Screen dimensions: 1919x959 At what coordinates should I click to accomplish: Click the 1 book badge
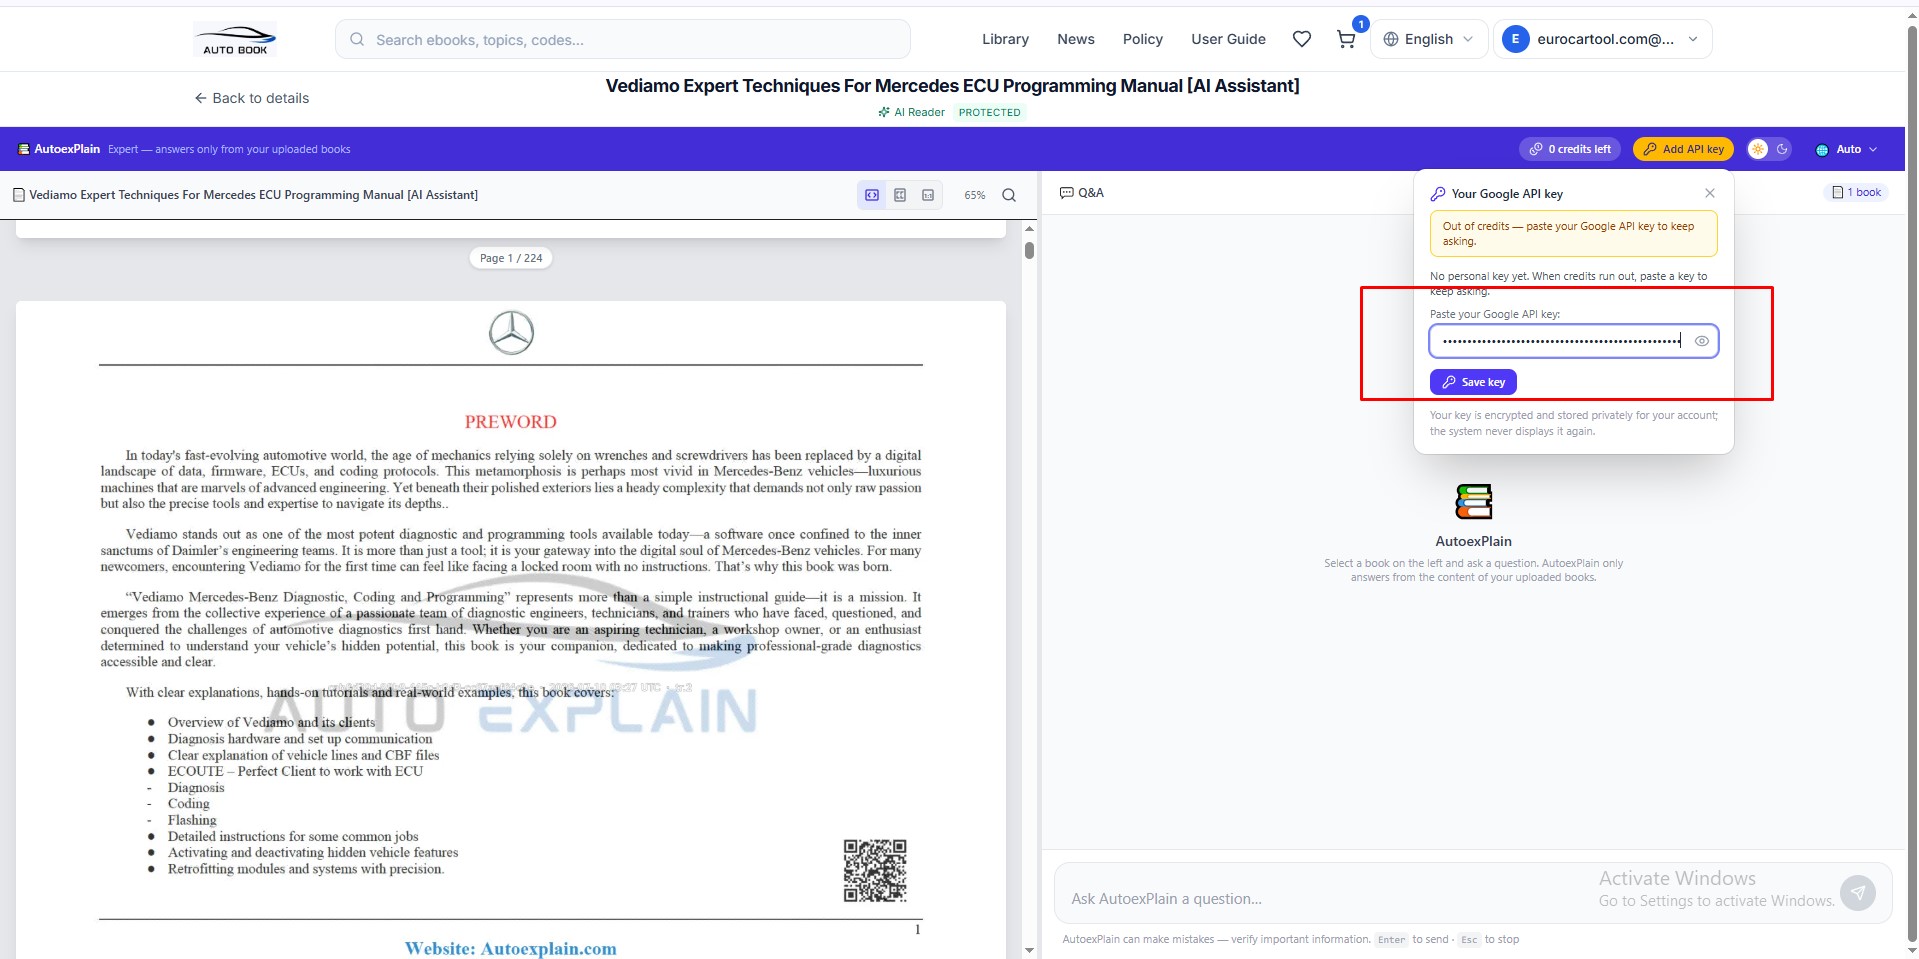[1856, 192]
